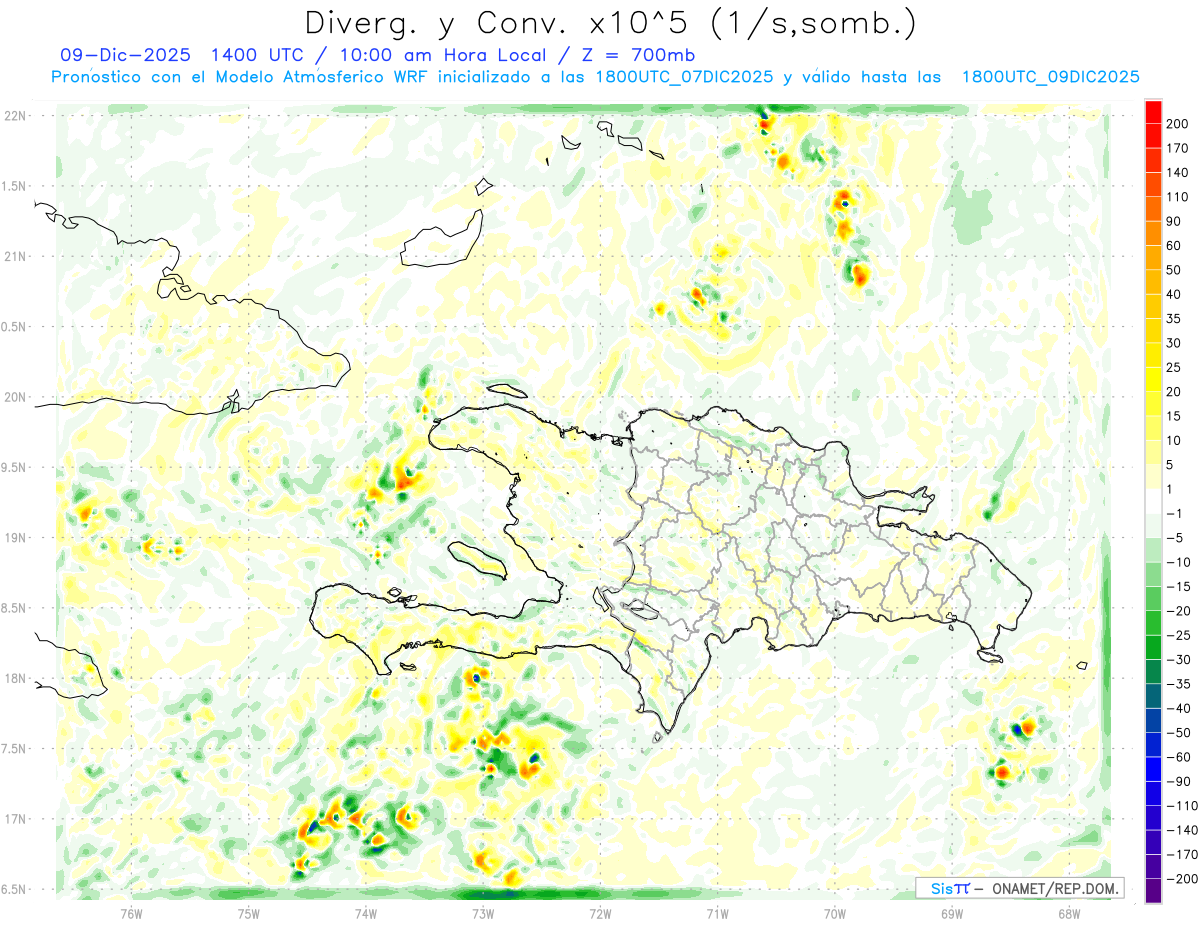This screenshot has width=1200, height=927.
Task: Click the "71W" longitude label
Action: 718,913
